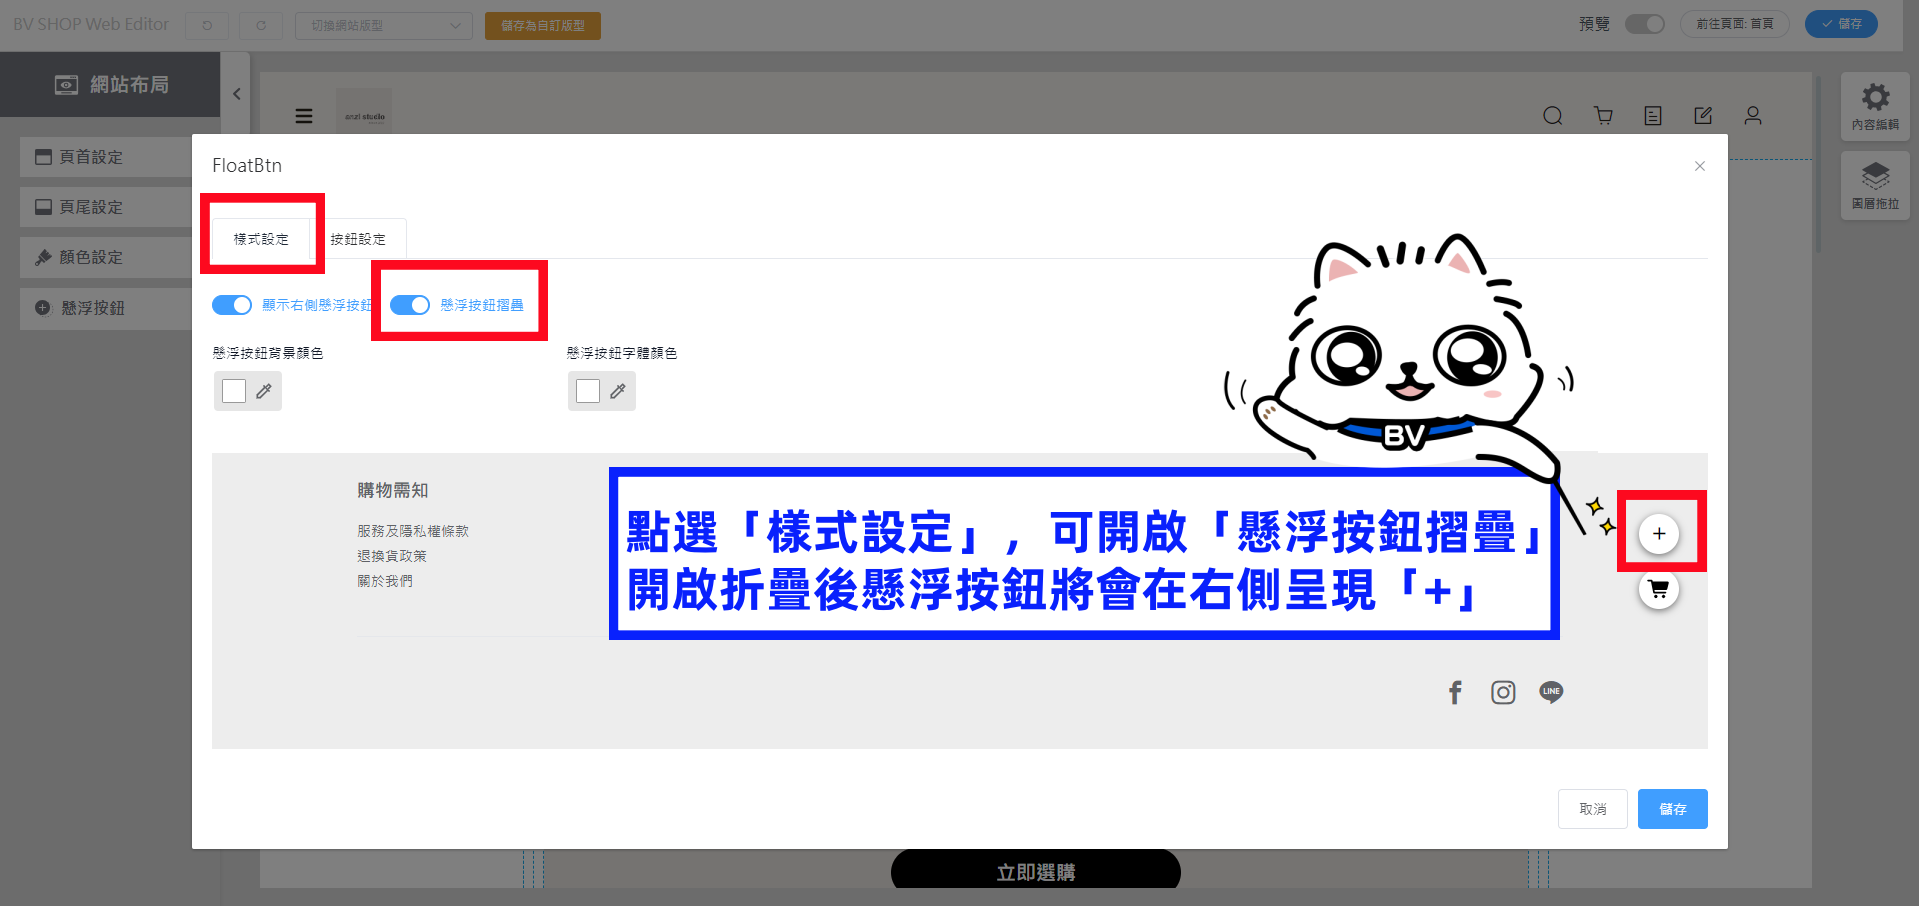Toggle the 預覽 preview switch
Viewport: 1919px width, 906px height.
pyautogui.click(x=1644, y=24)
